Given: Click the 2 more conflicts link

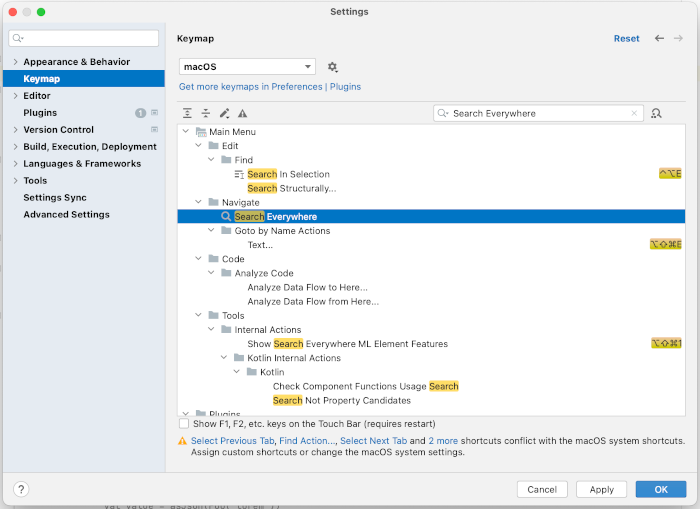Looking at the screenshot, I should click(x=443, y=441).
